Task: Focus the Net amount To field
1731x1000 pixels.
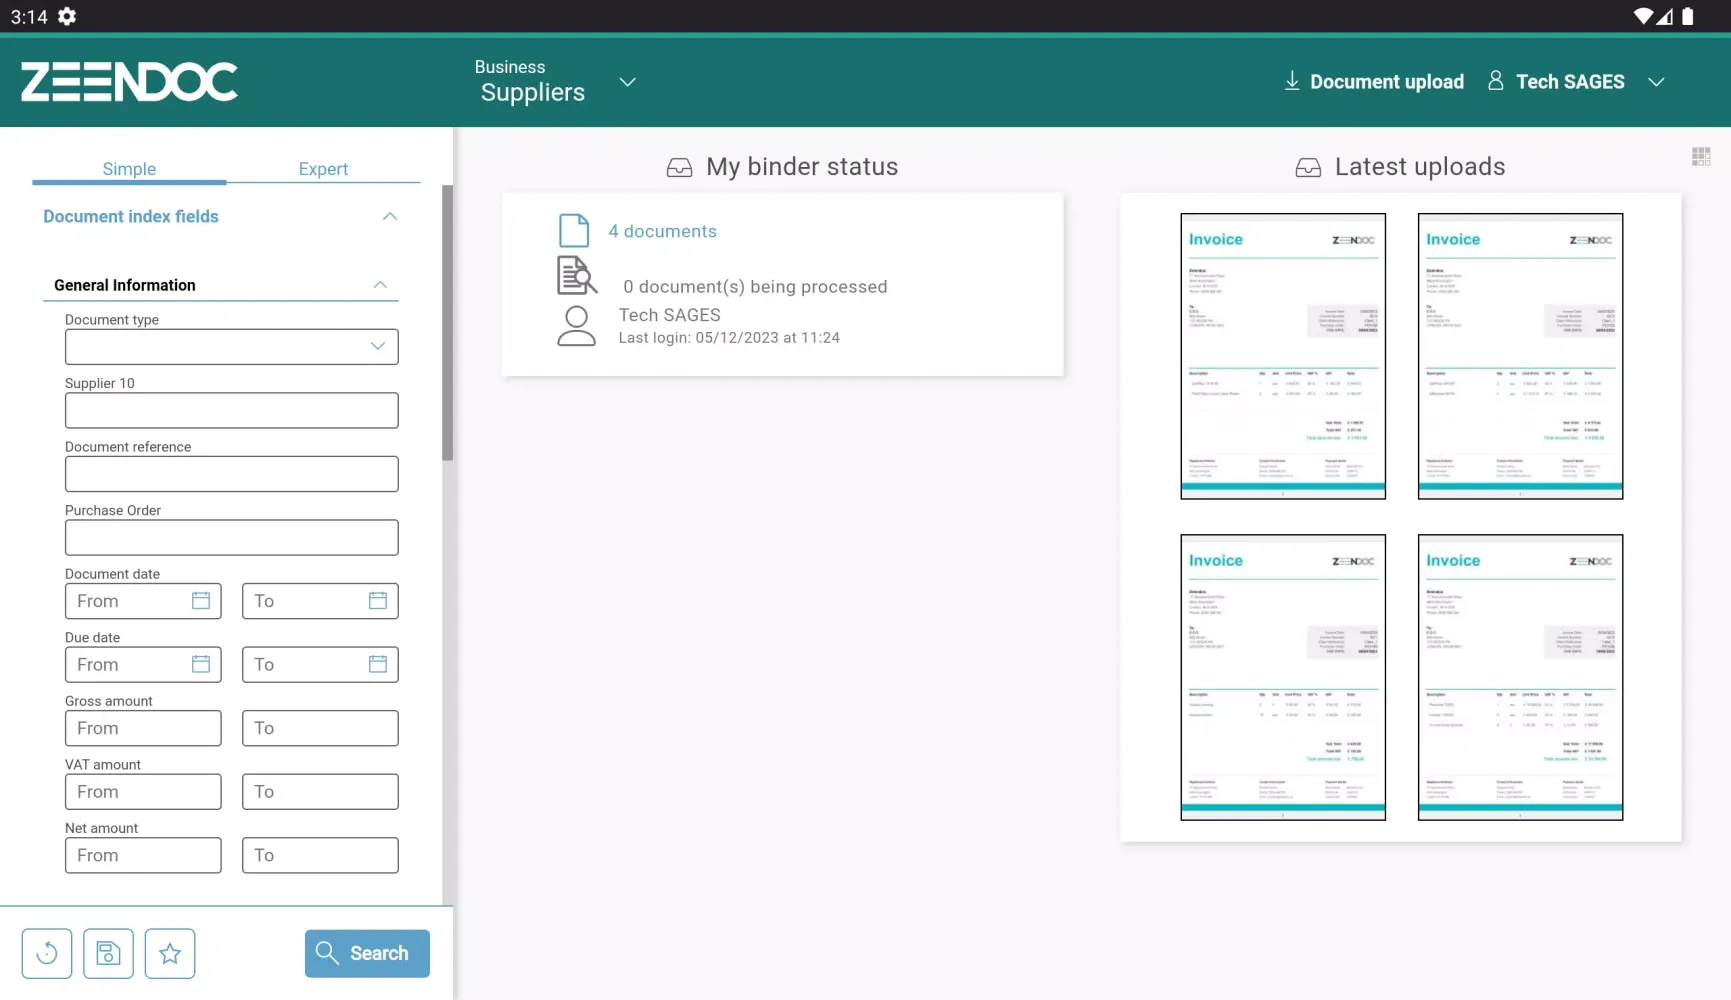Action: point(320,855)
